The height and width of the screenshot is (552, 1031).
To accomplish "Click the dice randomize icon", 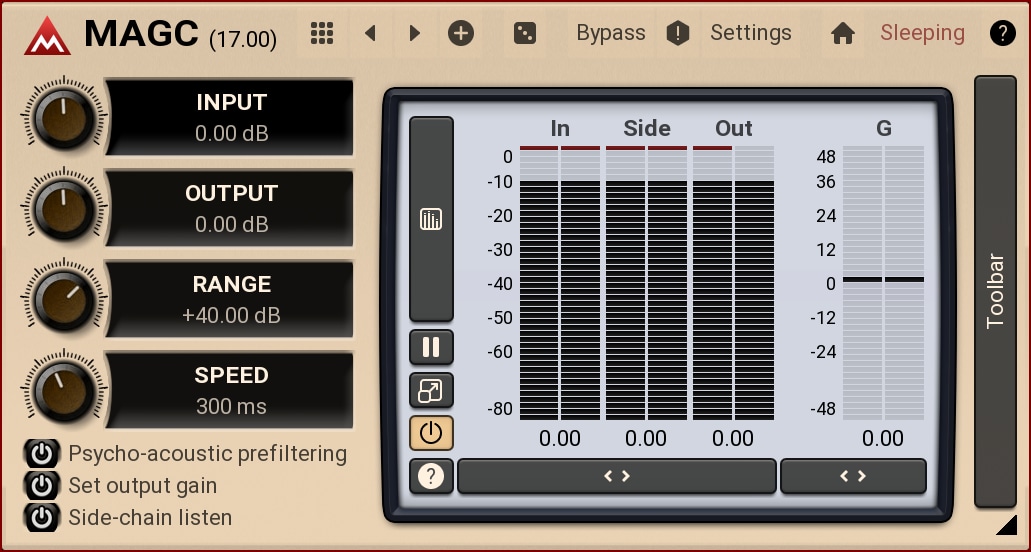I will 524,33.
